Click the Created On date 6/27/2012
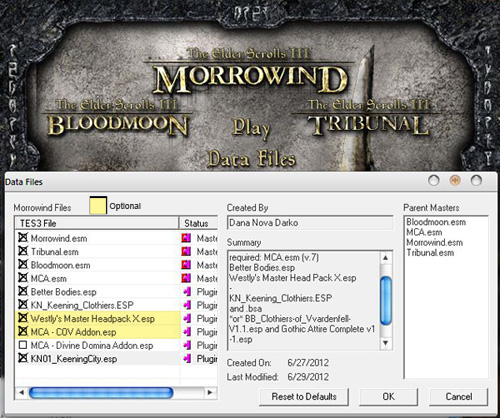The height and width of the screenshot is (418, 500). coord(308,363)
